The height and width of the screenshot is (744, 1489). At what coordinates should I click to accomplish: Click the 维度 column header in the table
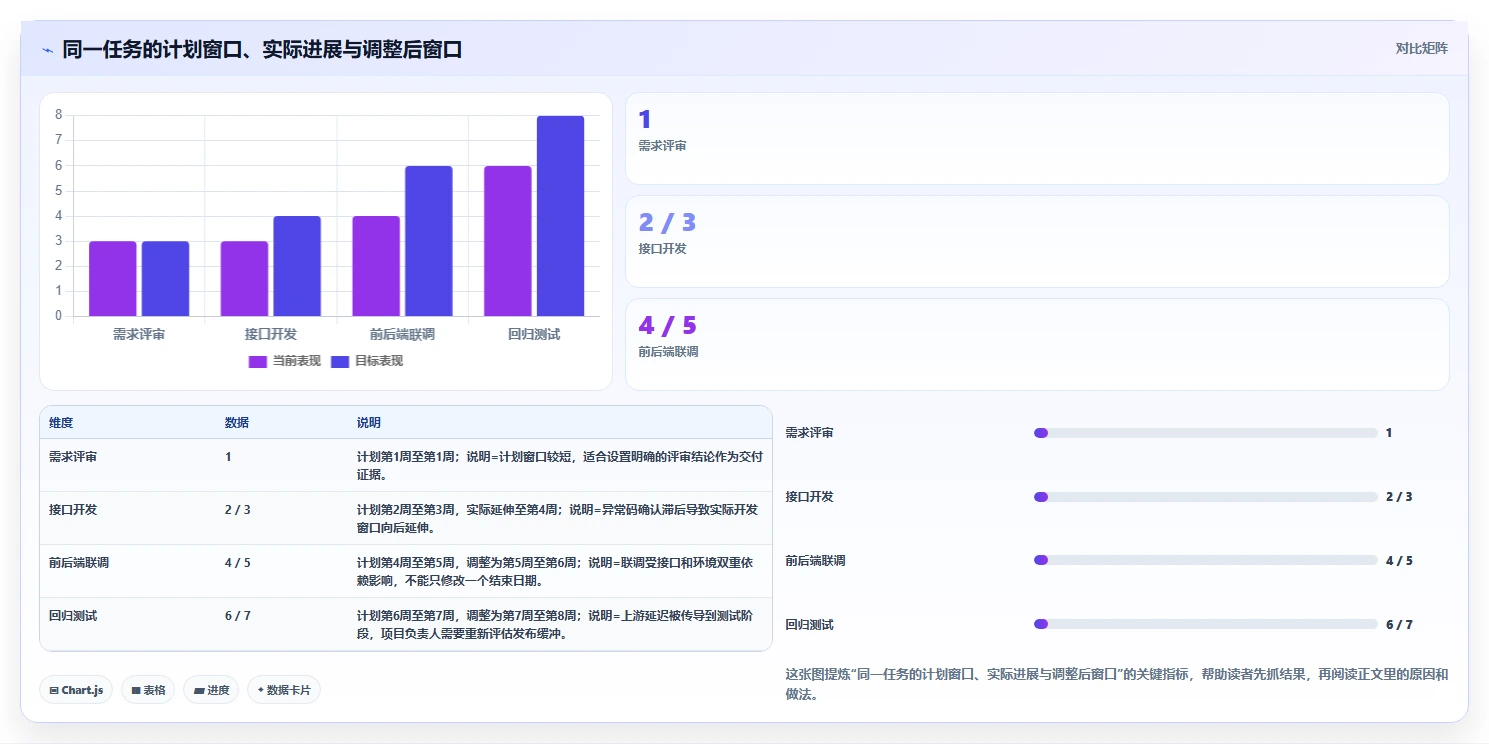tap(61, 423)
